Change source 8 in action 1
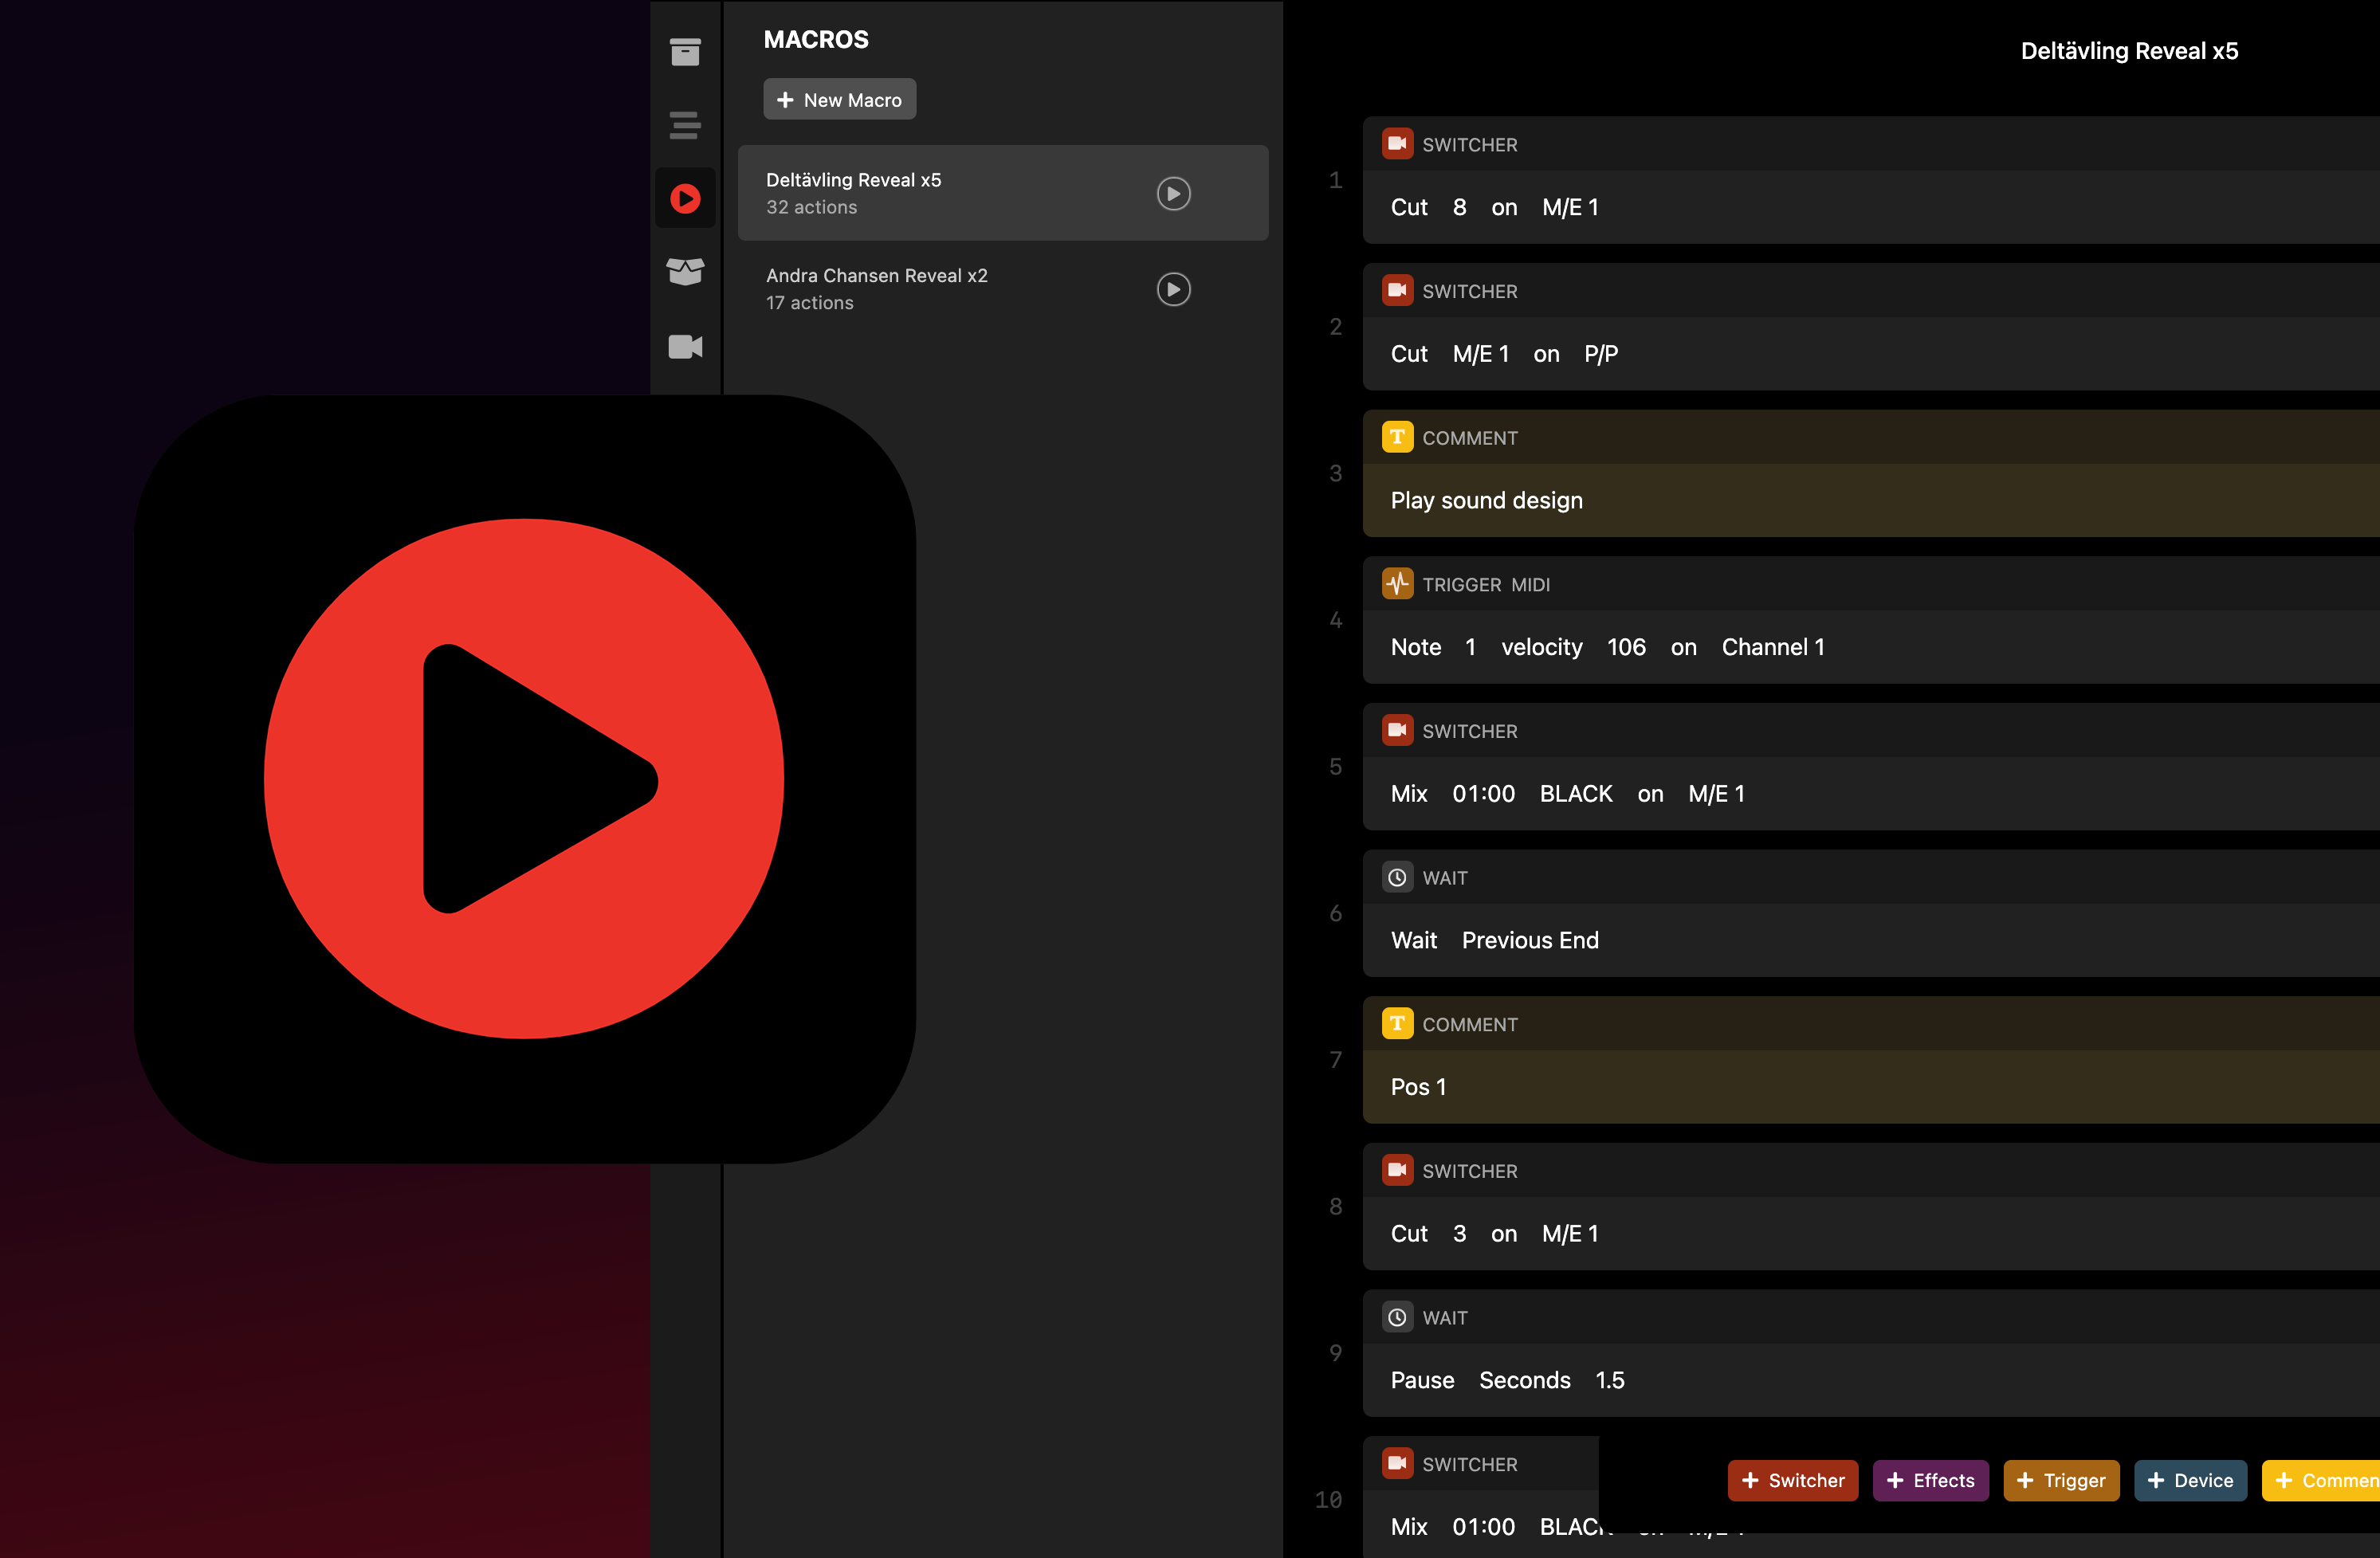The image size is (2380, 1558). 1459,207
